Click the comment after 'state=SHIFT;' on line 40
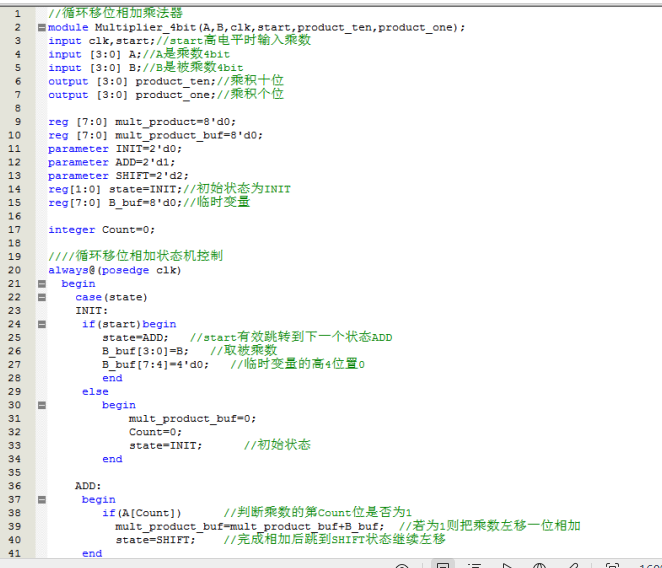The height and width of the screenshot is (568, 662). tap(334, 539)
